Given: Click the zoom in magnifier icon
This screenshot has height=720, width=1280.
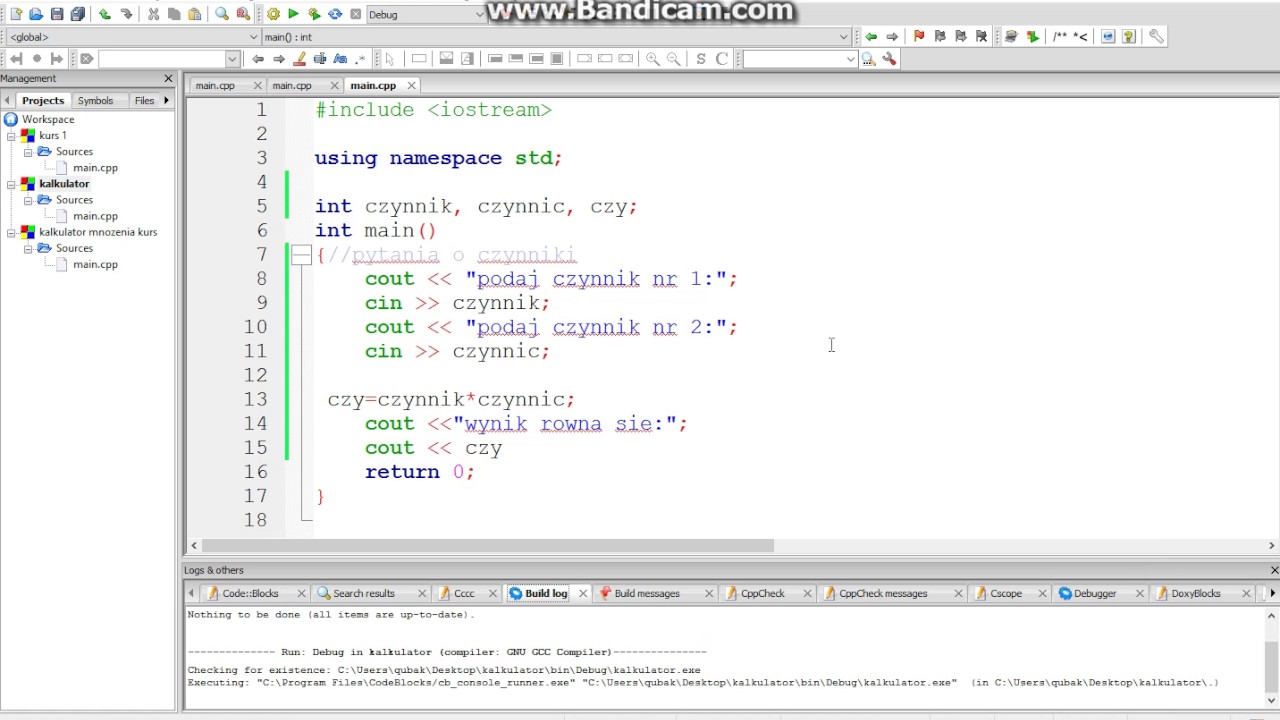Looking at the screenshot, I should pyautogui.click(x=652, y=59).
